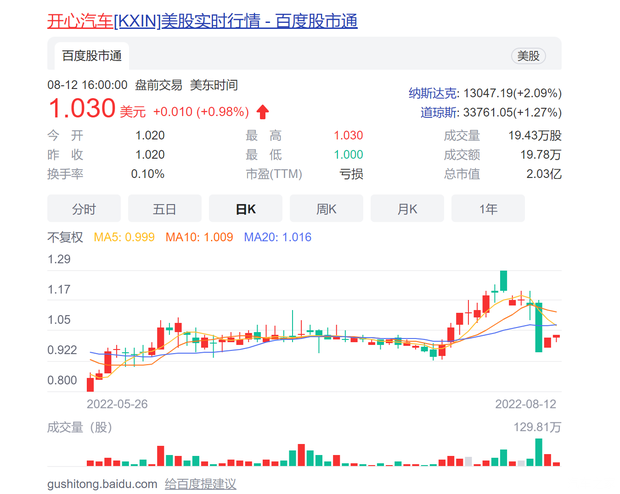The height and width of the screenshot is (494, 620).
Task: Click the tallest green volume bar
Action: point(539,452)
